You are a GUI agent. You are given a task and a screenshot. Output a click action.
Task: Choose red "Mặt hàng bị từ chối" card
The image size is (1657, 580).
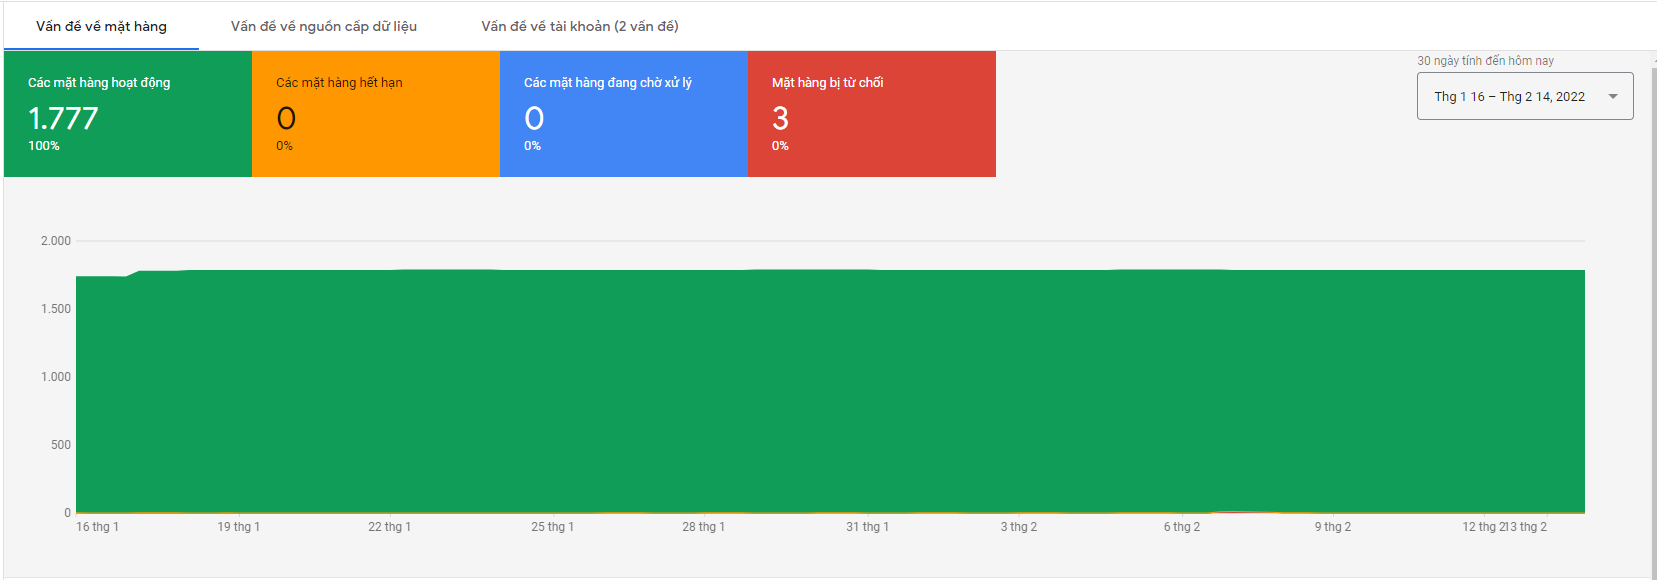pyautogui.click(x=871, y=114)
